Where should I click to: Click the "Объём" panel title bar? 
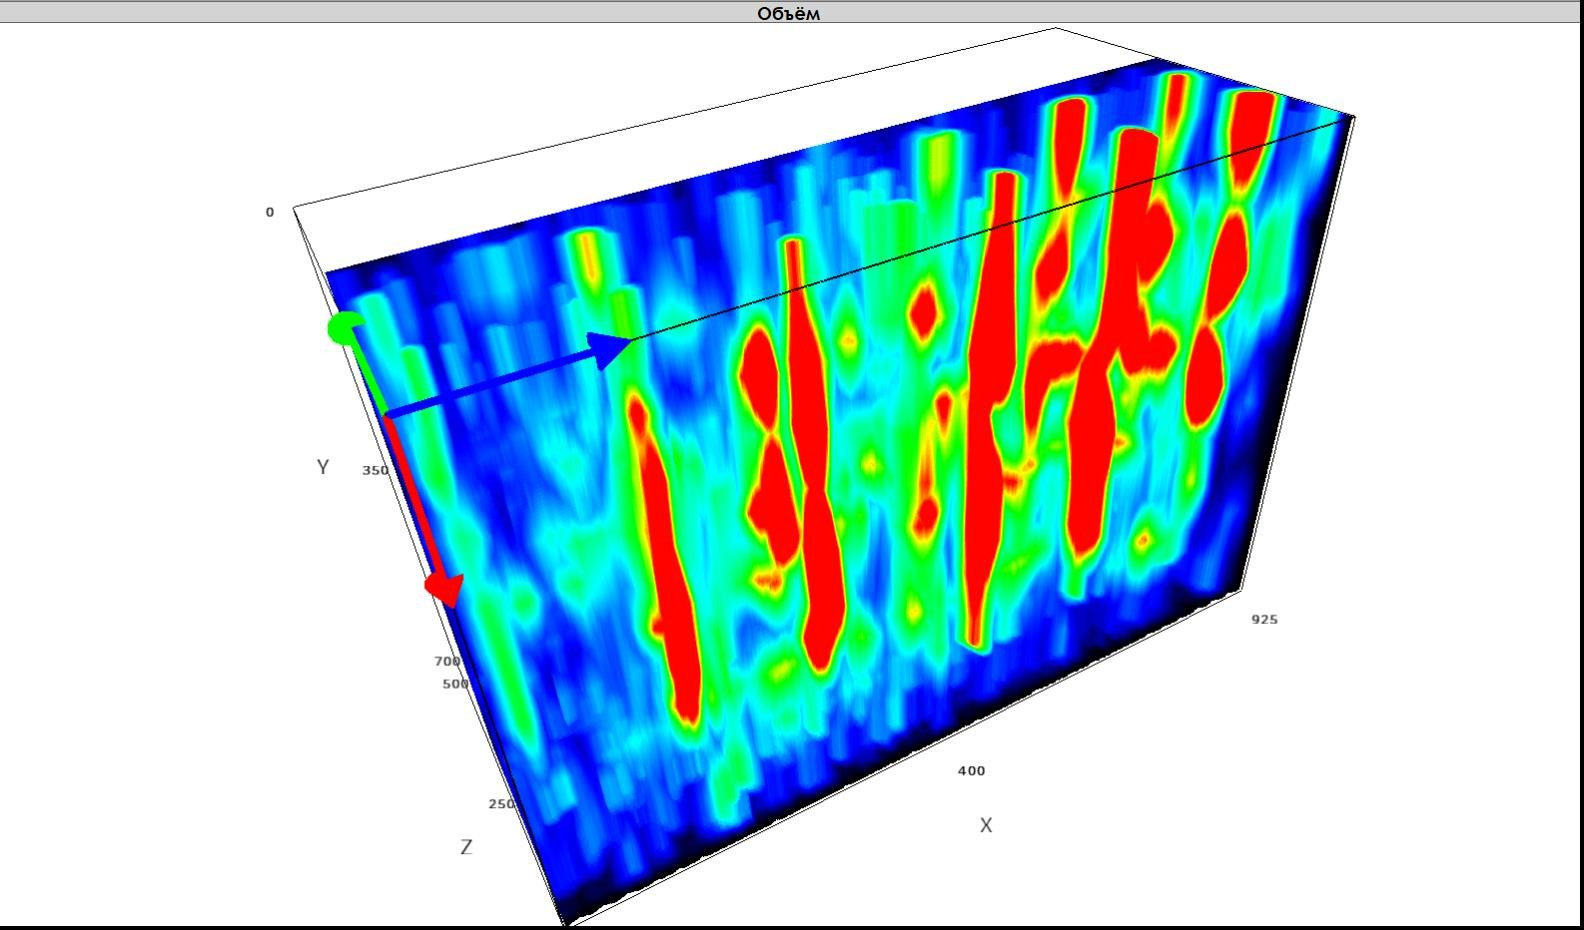[790, 12]
